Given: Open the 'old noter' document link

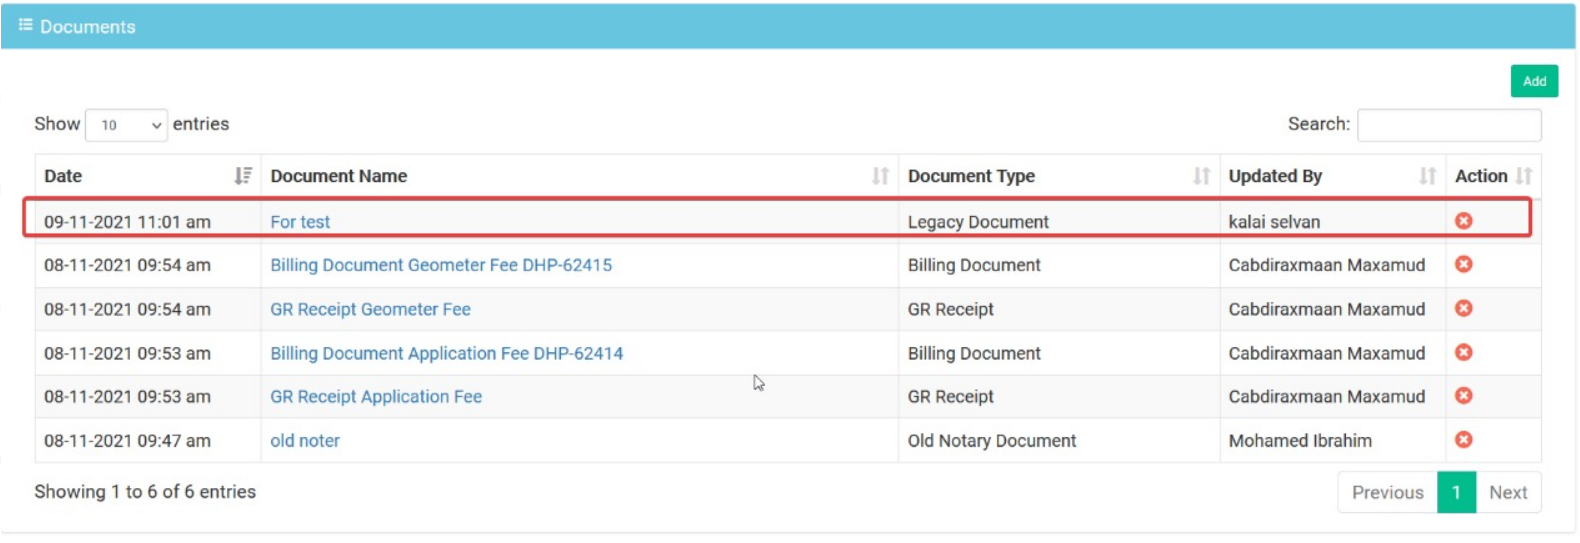Looking at the screenshot, I should click(x=305, y=441).
